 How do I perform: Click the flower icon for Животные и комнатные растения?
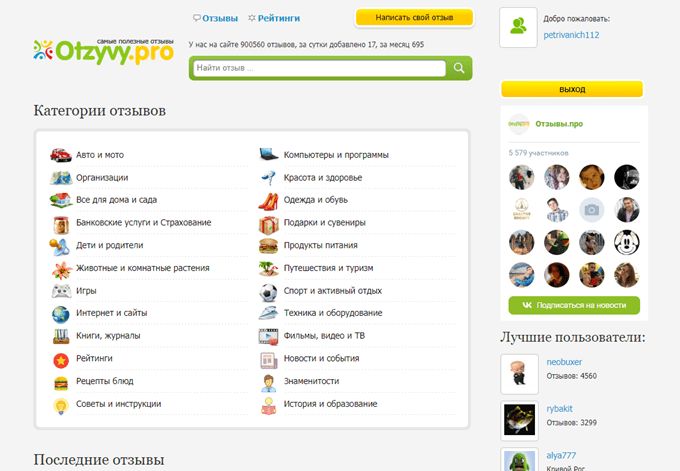coord(62,271)
